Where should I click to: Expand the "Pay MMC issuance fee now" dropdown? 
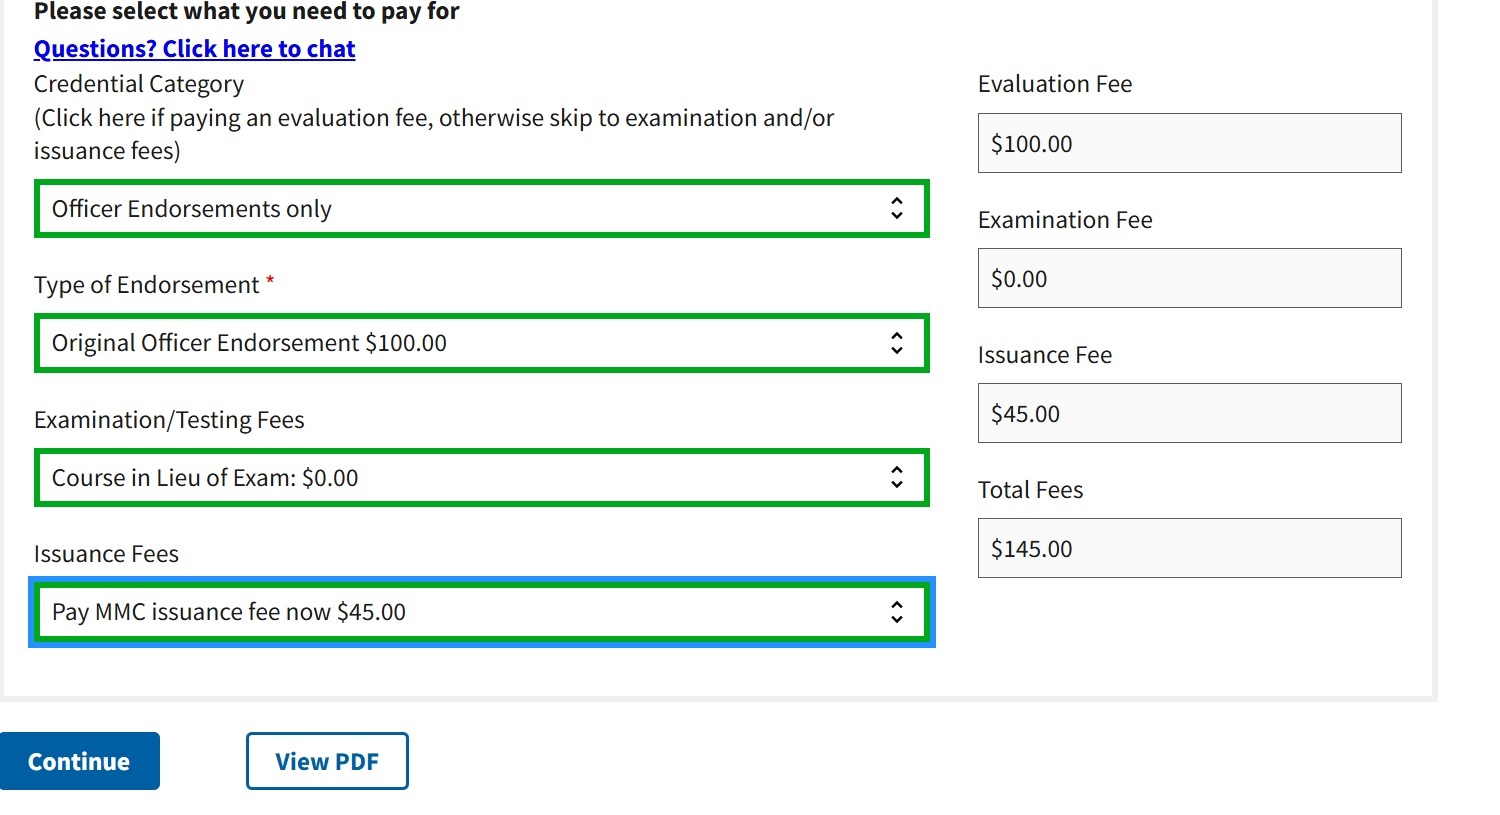click(x=460, y=612)
